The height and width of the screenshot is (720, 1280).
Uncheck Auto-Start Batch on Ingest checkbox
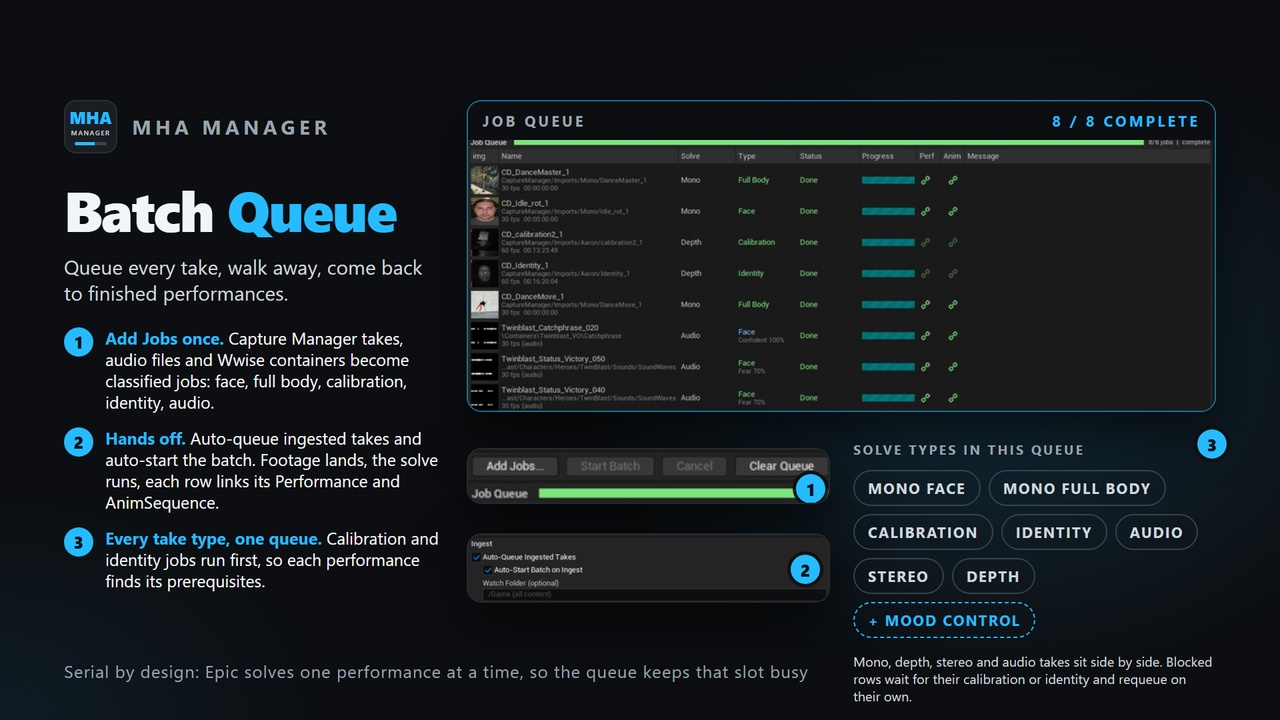click(x=488, y=570)
